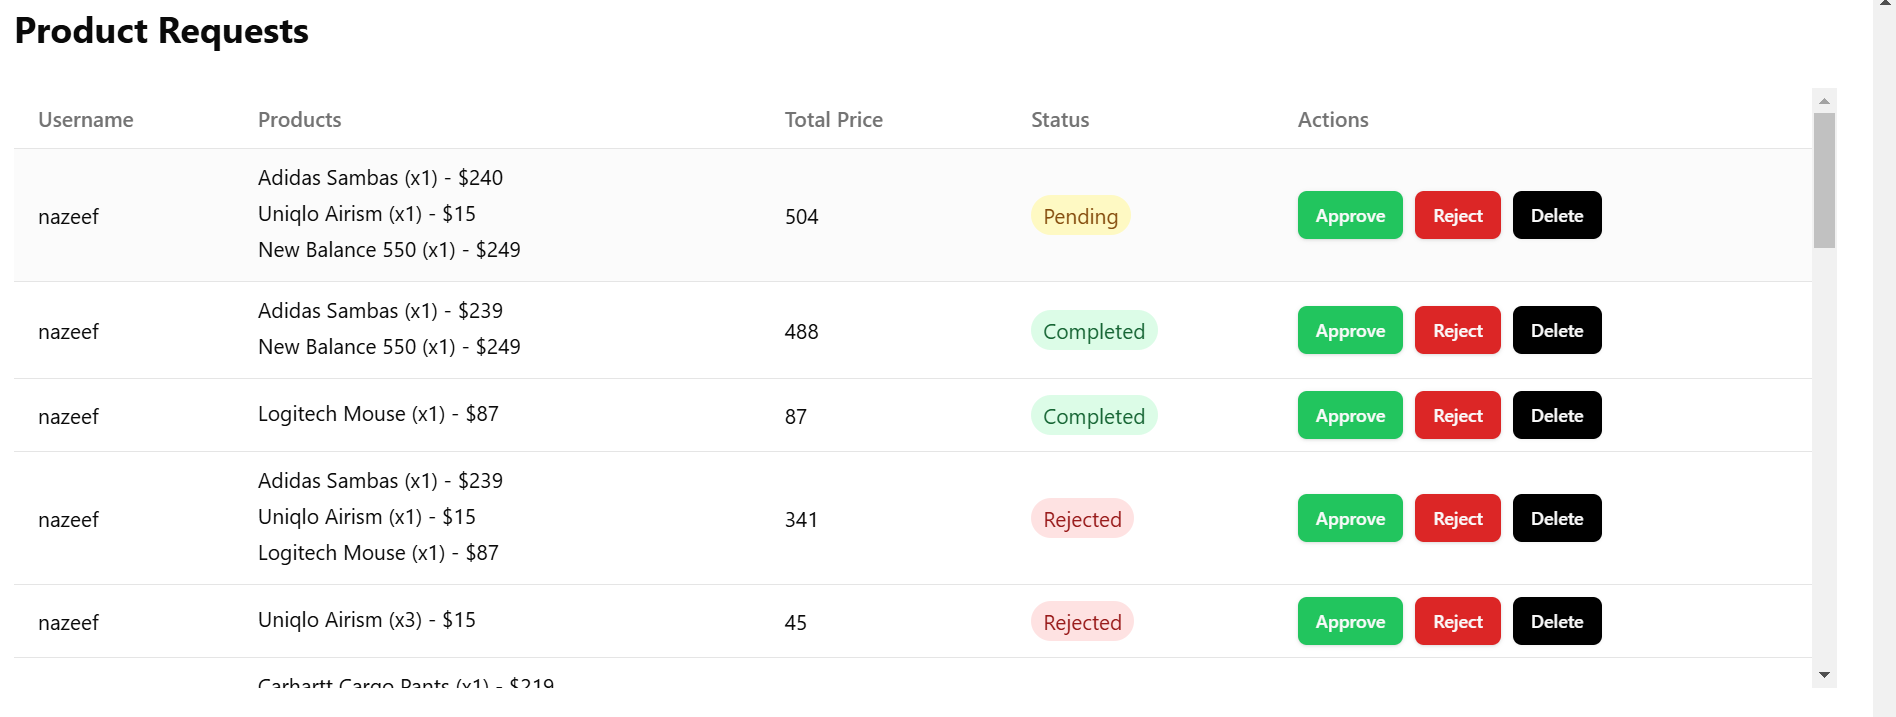Screen dimensions: 1896x717
Task: Delete the pending $504 request
Action: click(x=1556, y=215)
